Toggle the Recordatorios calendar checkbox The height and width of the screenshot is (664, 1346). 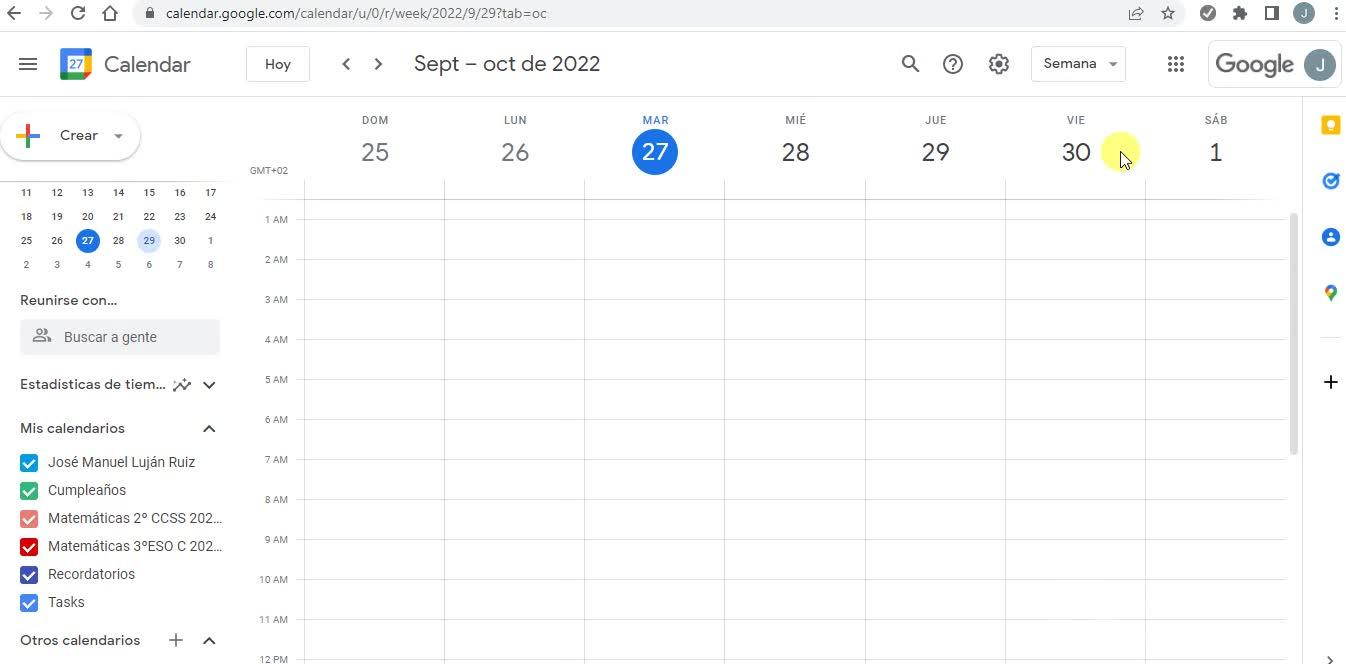(x=29, y=575)
